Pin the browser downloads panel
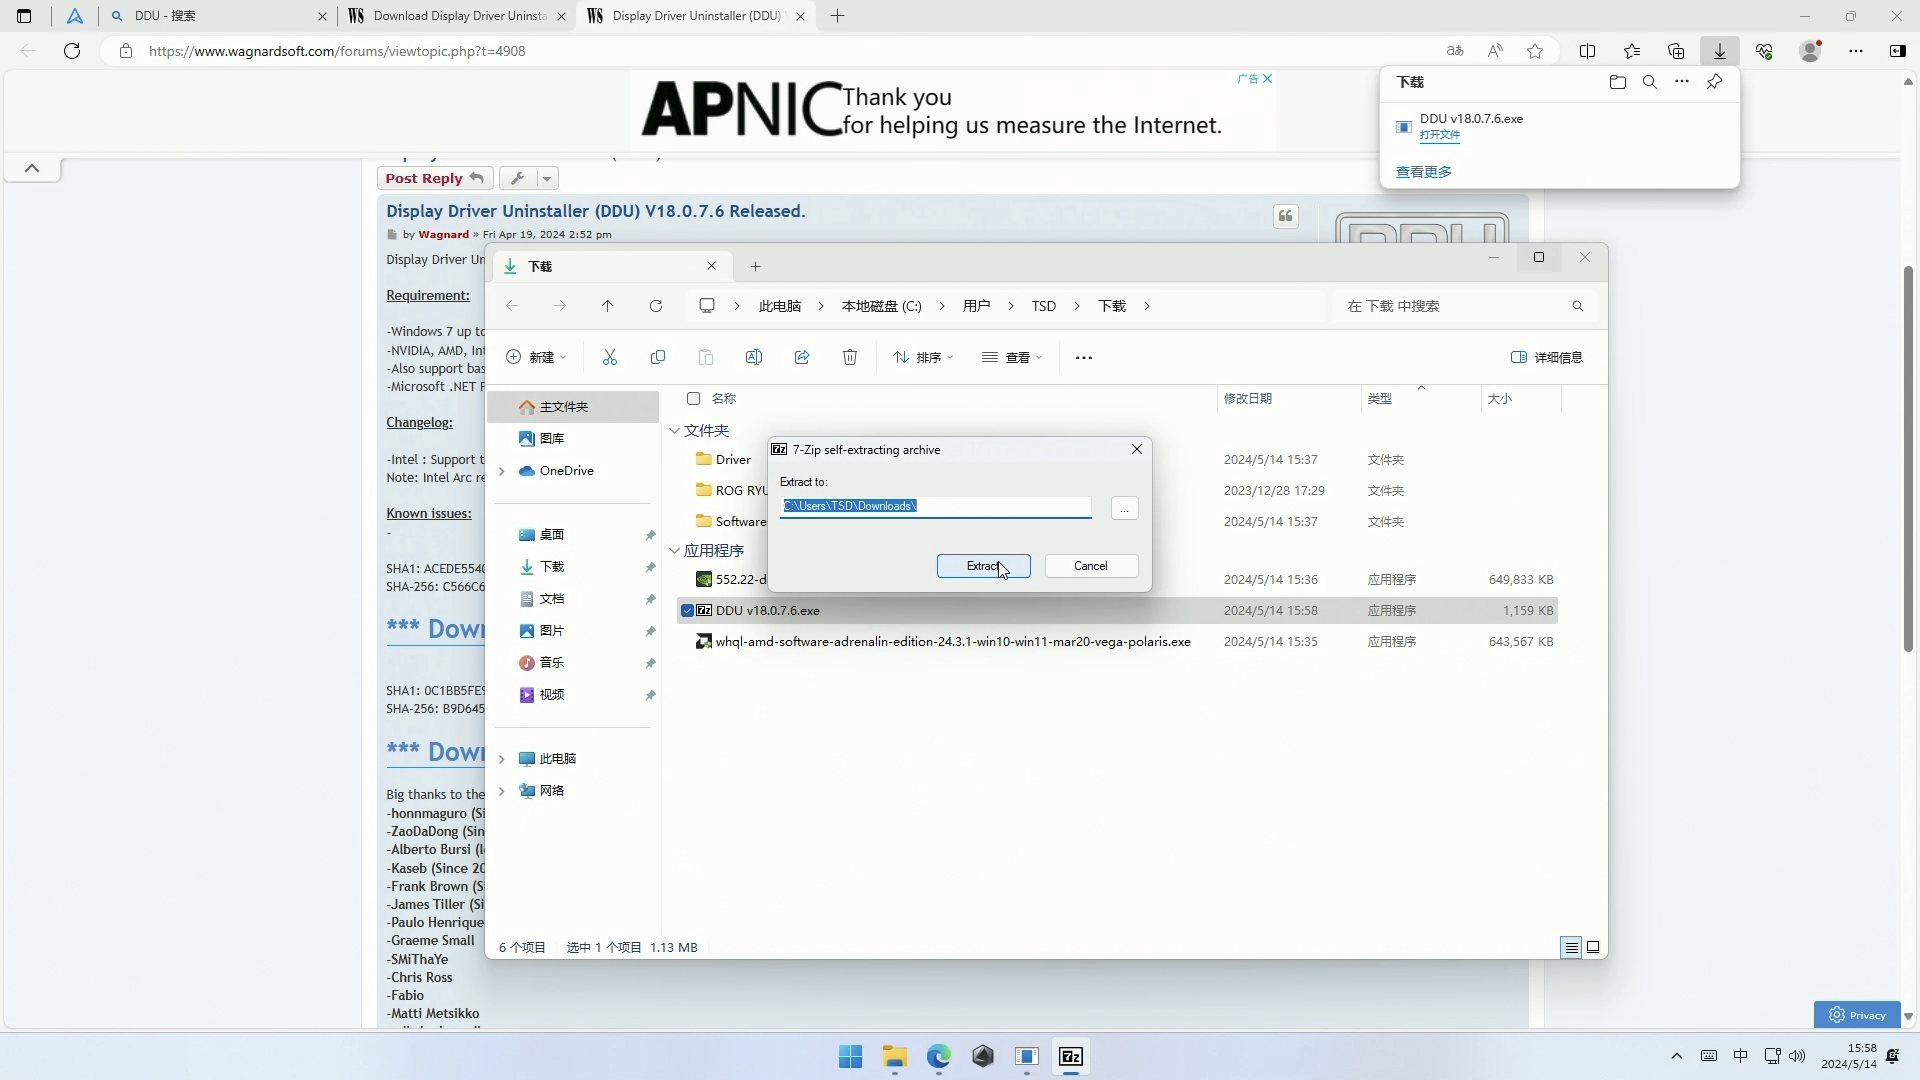The image size is (1920, 1080). [1714, 82]
